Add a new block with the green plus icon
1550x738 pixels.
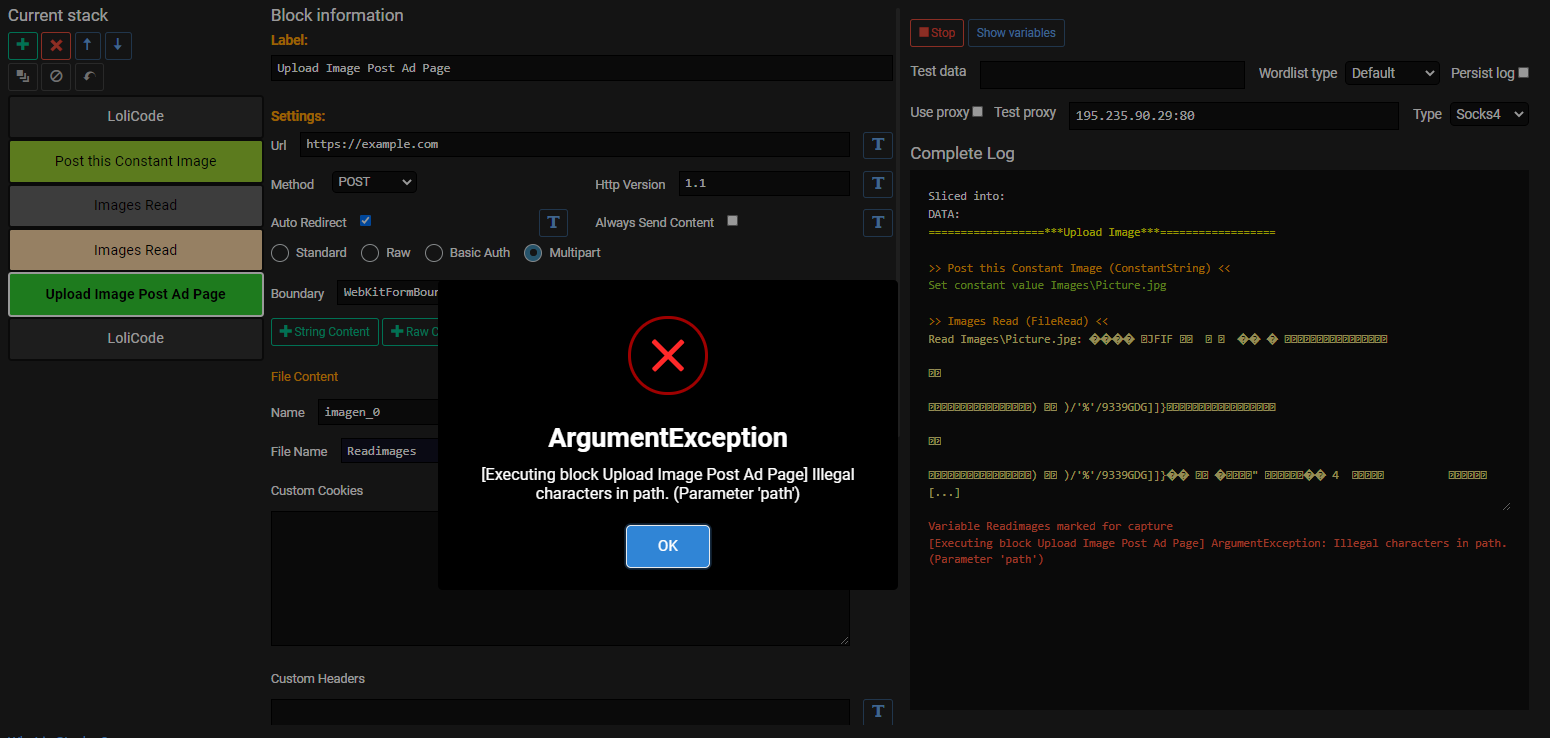coord(23,46)
